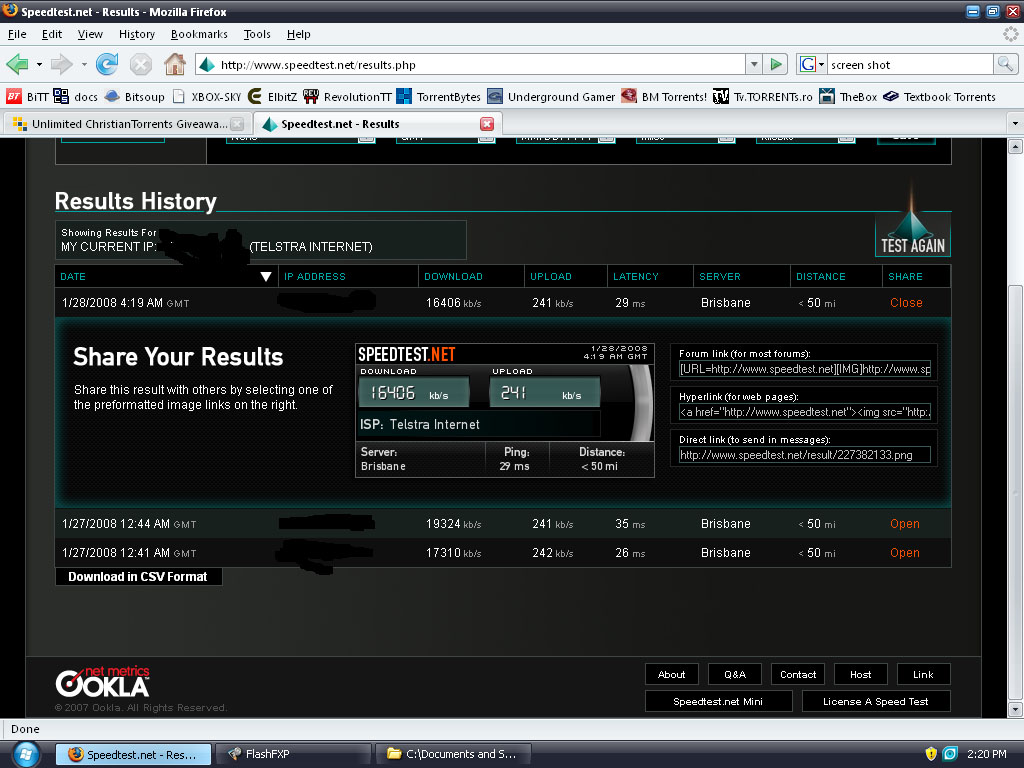This screenshot has width=1024, height=768.
Task: Click the Contact footer button
Action: tap(798, 674)
